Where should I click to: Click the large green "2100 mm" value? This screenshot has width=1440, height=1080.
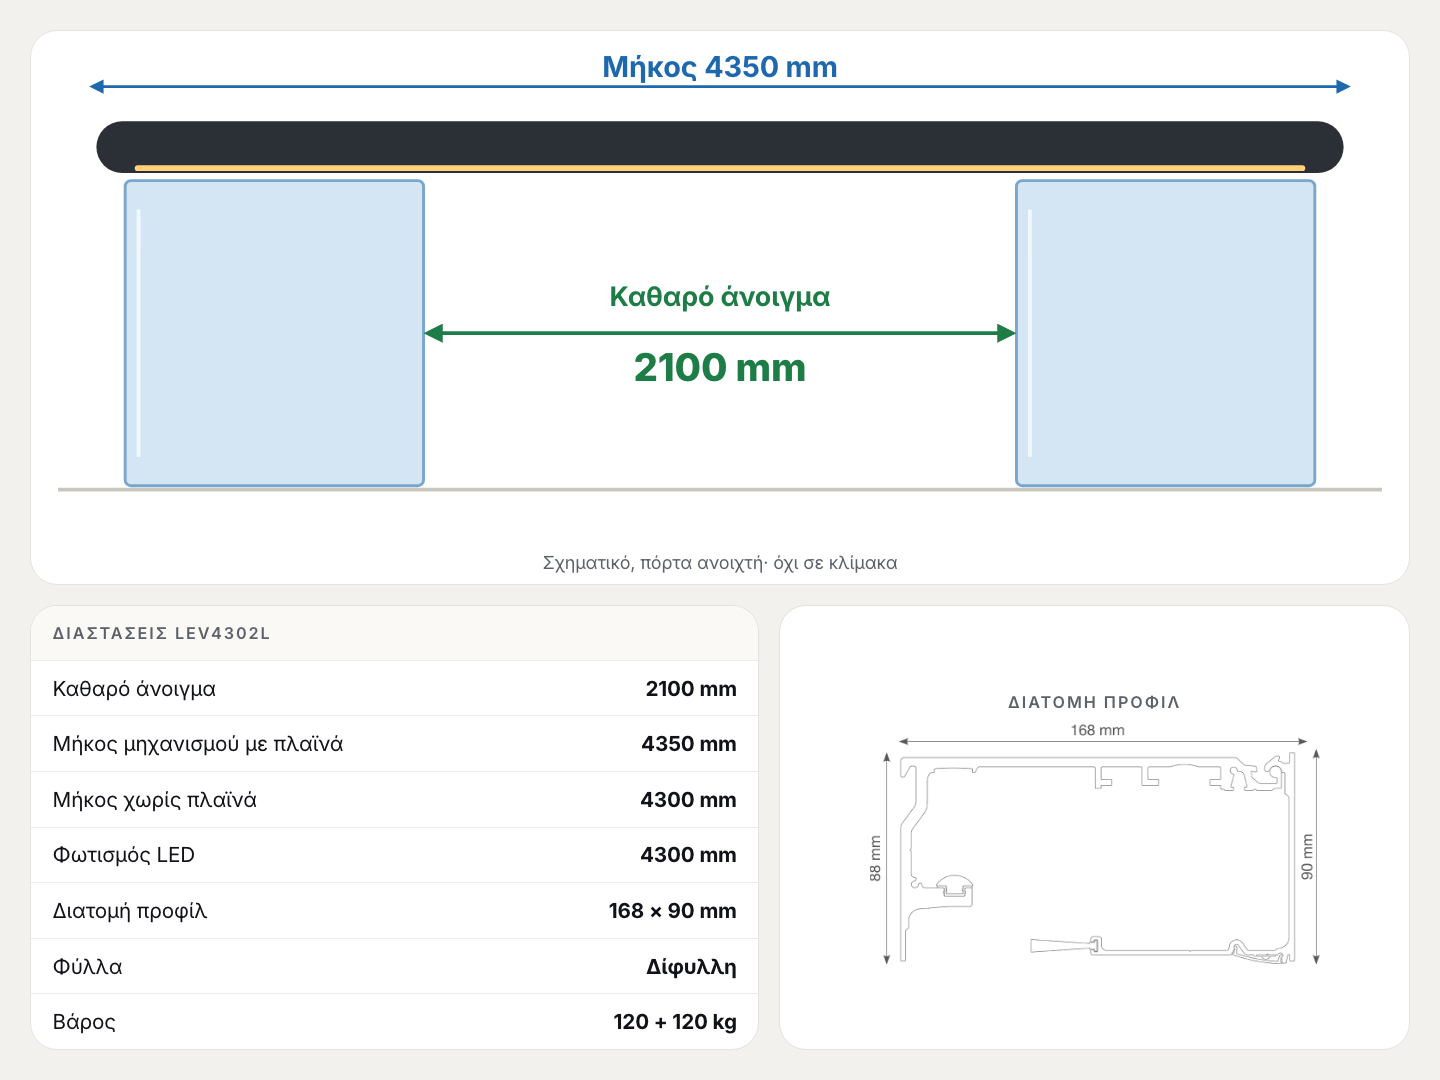(x=720, y=368)
